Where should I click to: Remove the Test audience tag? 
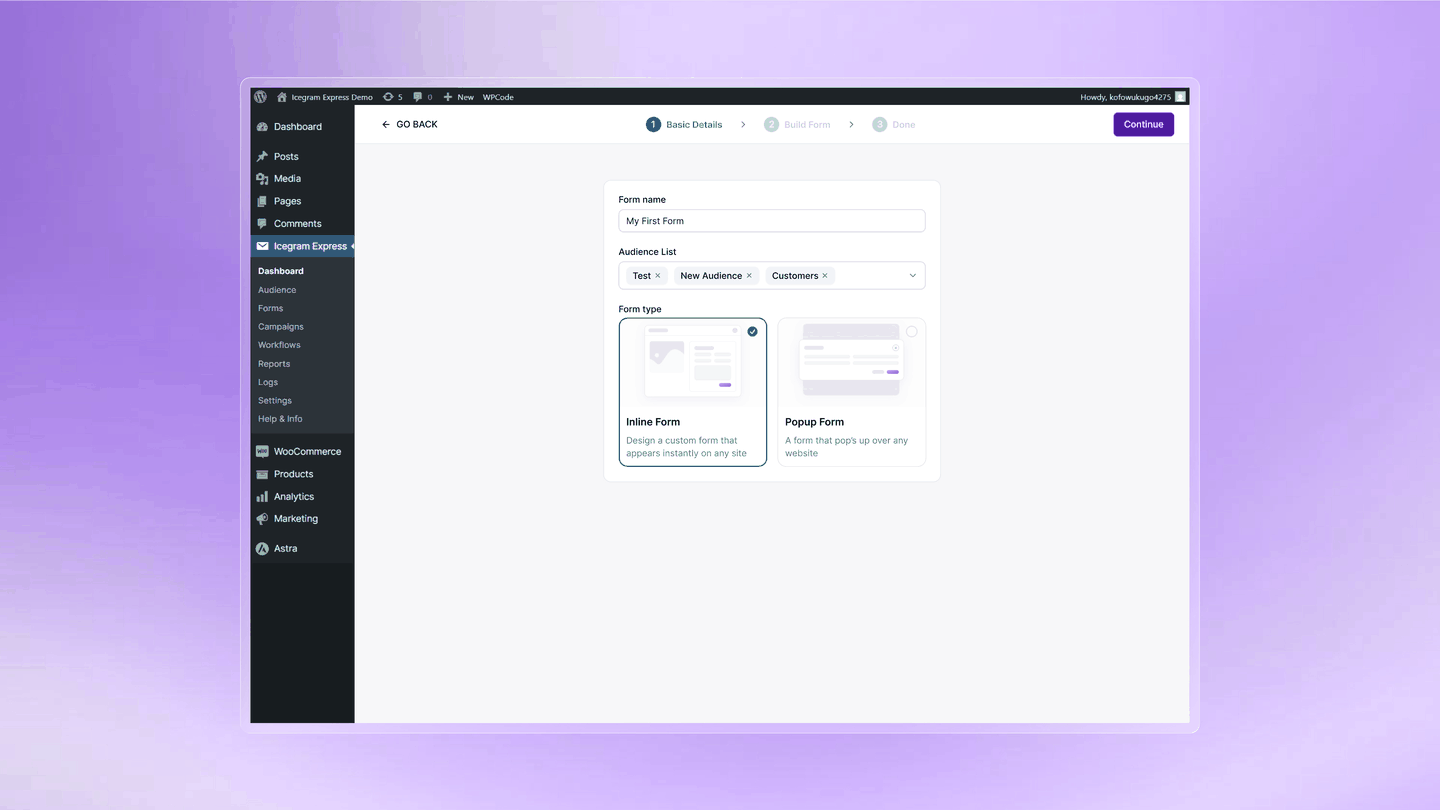coord(658,276)
